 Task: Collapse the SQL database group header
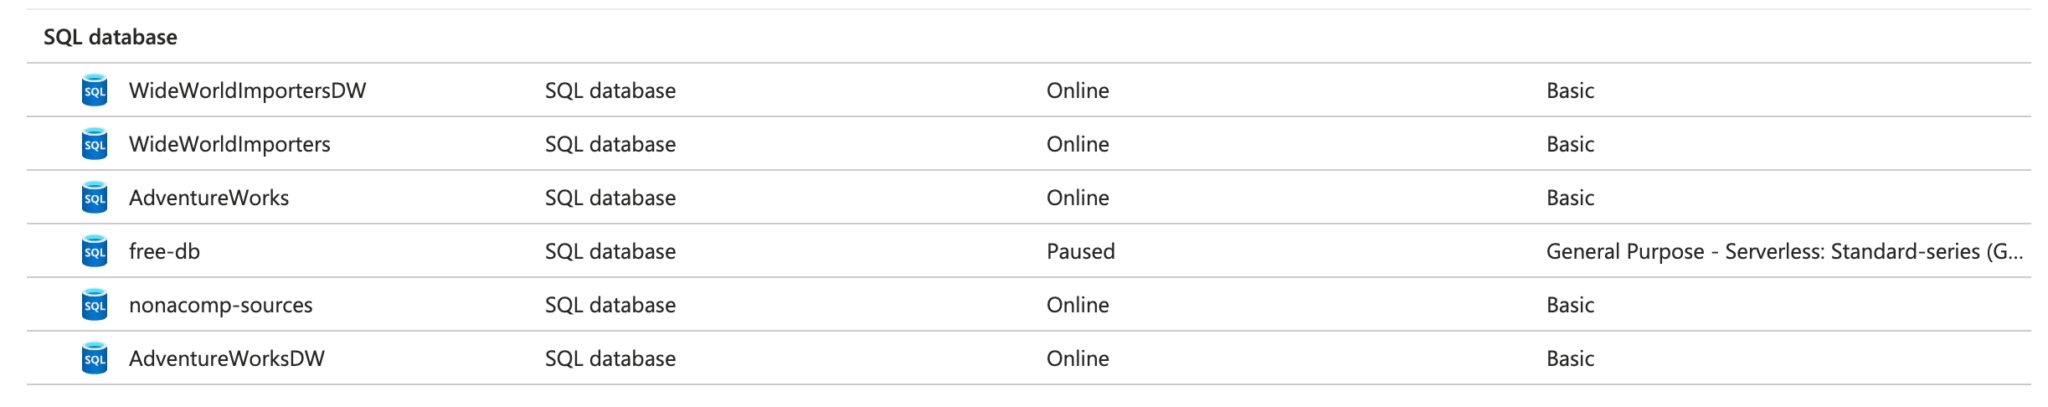coord(110,37)
